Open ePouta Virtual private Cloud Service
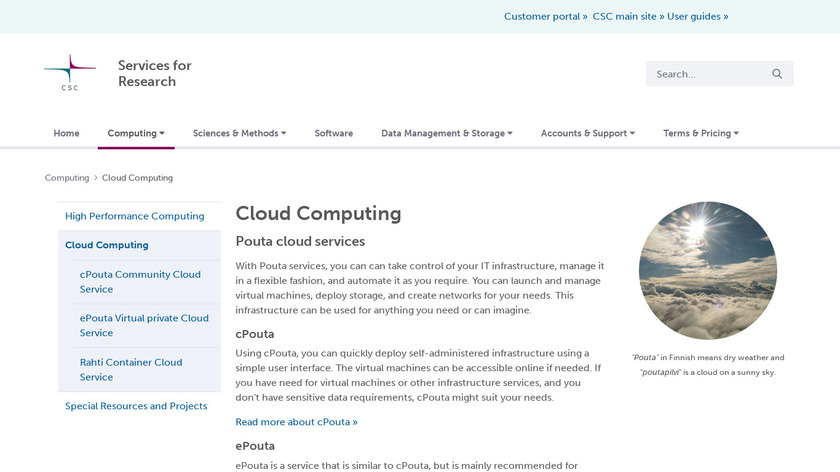 (x=144, y=325)
